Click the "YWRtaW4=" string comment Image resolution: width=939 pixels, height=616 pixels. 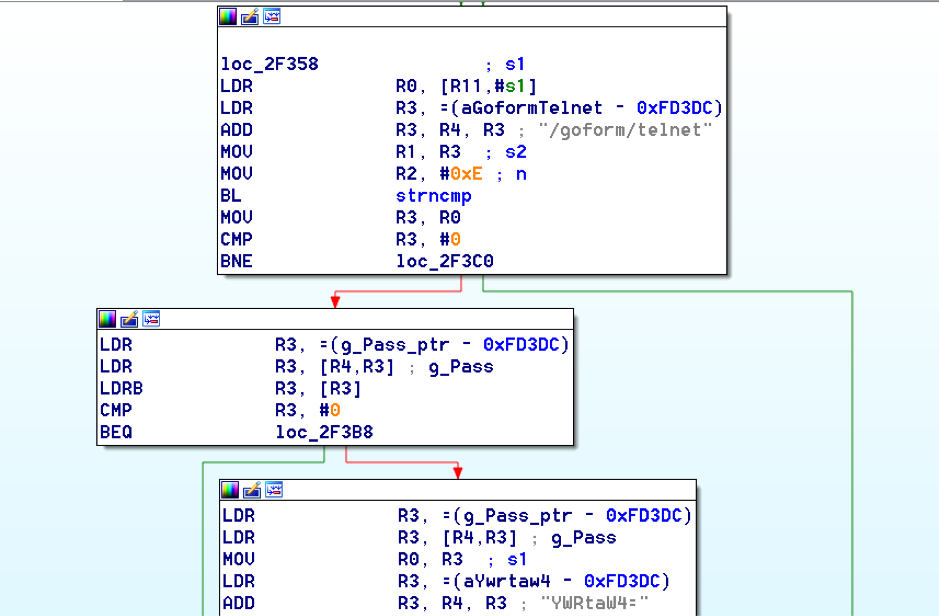coord(595,603)
